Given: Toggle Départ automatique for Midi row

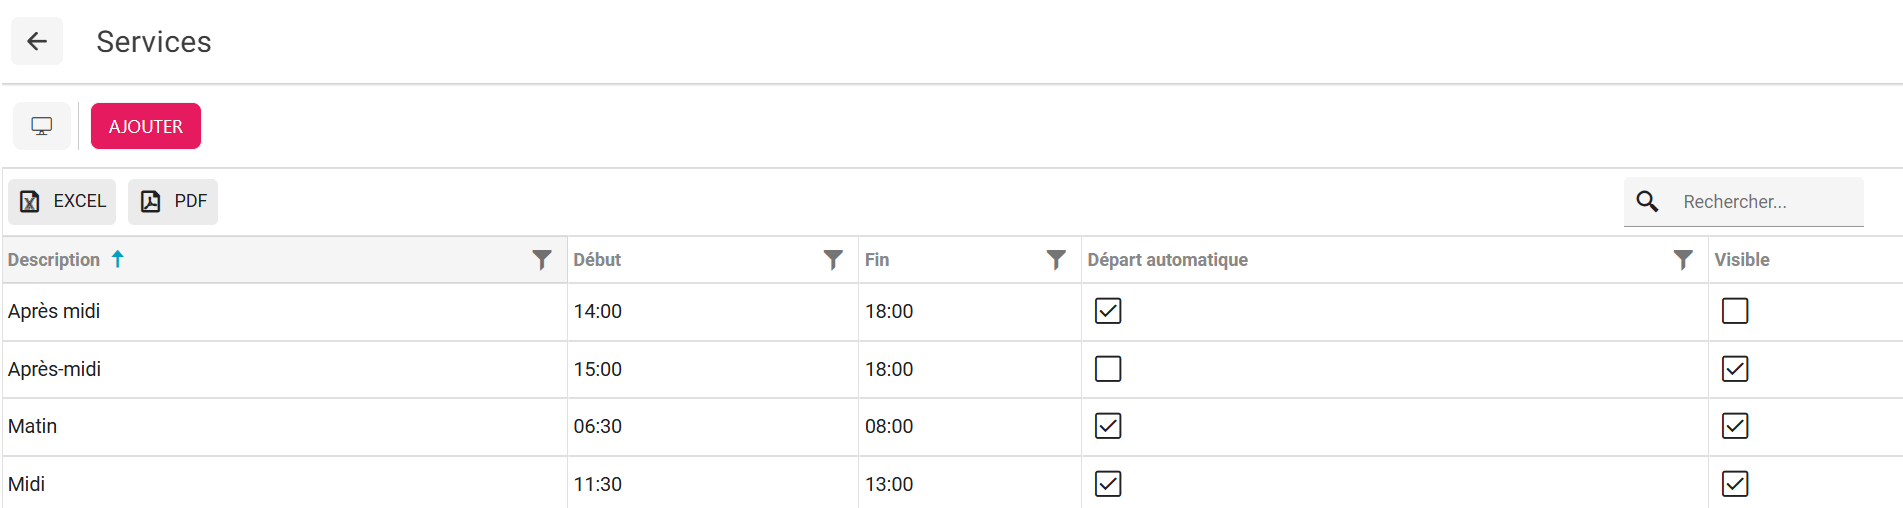Looking at the screenshot, I should (1108, 484).
